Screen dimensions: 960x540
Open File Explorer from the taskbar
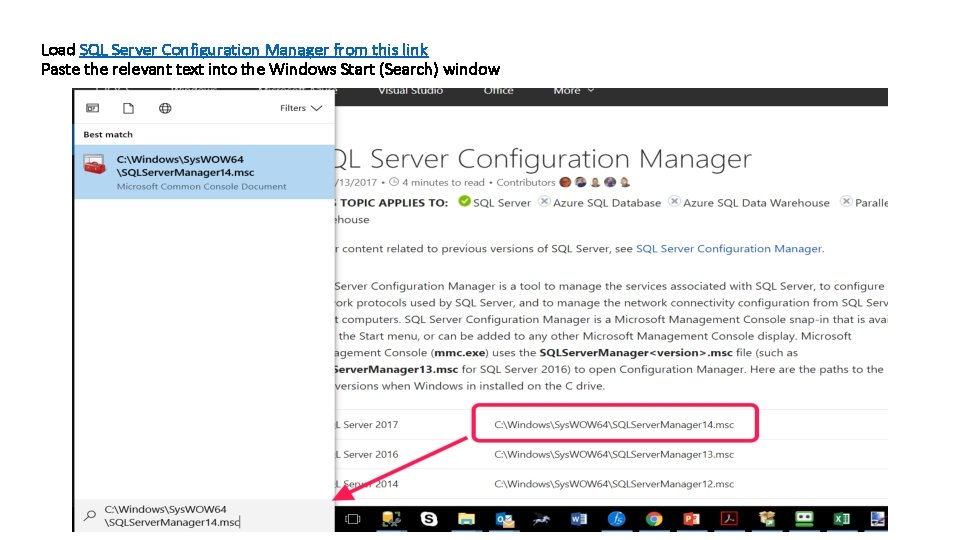coord(467,519)
